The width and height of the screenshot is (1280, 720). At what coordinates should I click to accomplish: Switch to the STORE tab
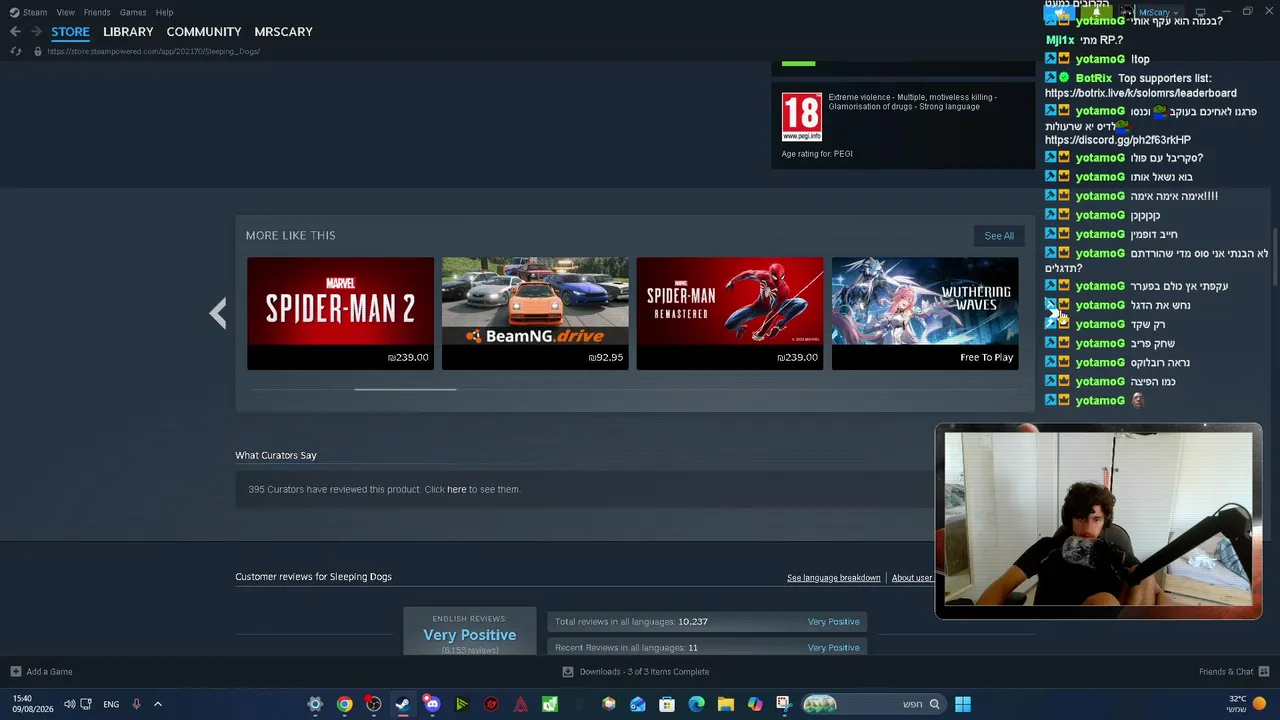tap(70, 32)
